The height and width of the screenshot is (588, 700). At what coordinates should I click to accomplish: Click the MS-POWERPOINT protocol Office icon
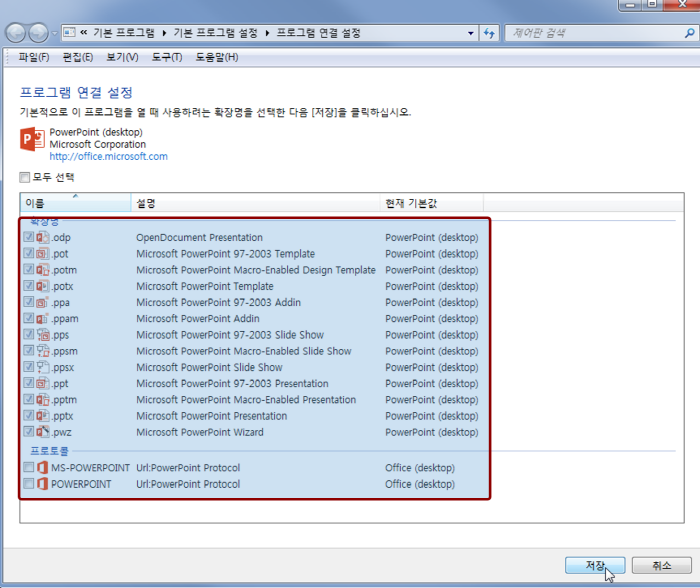pyautogui.click(x=42, y=467)
